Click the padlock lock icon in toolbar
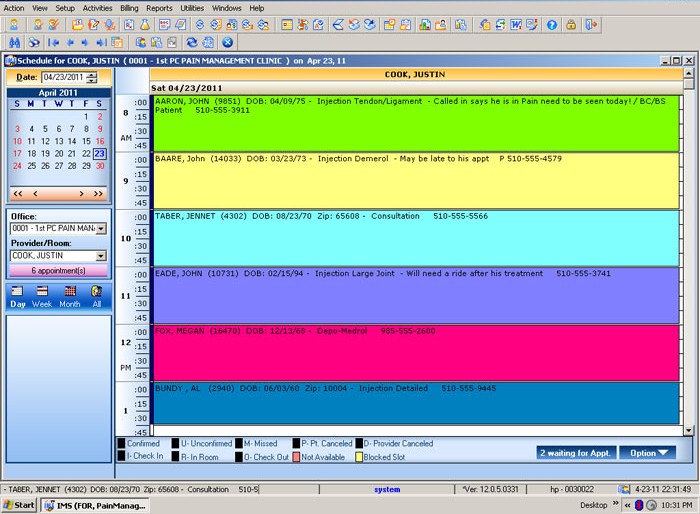The image size is (700, 514). tap(570, 25)
